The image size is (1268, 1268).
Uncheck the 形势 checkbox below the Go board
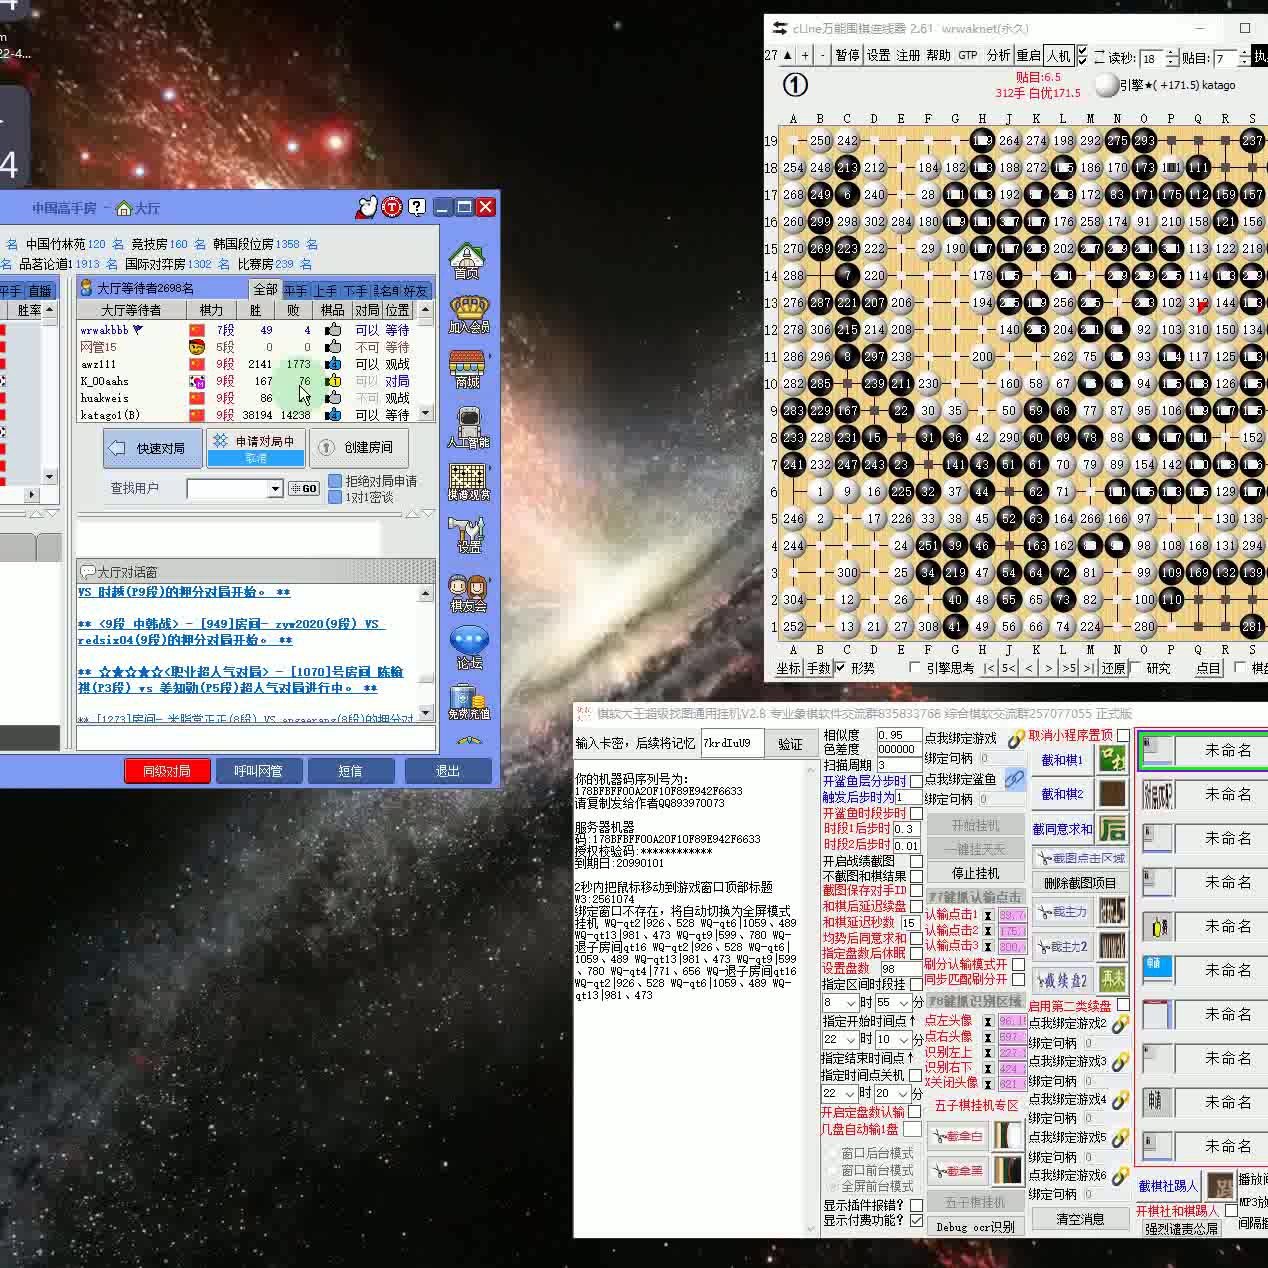coord(840,668)
